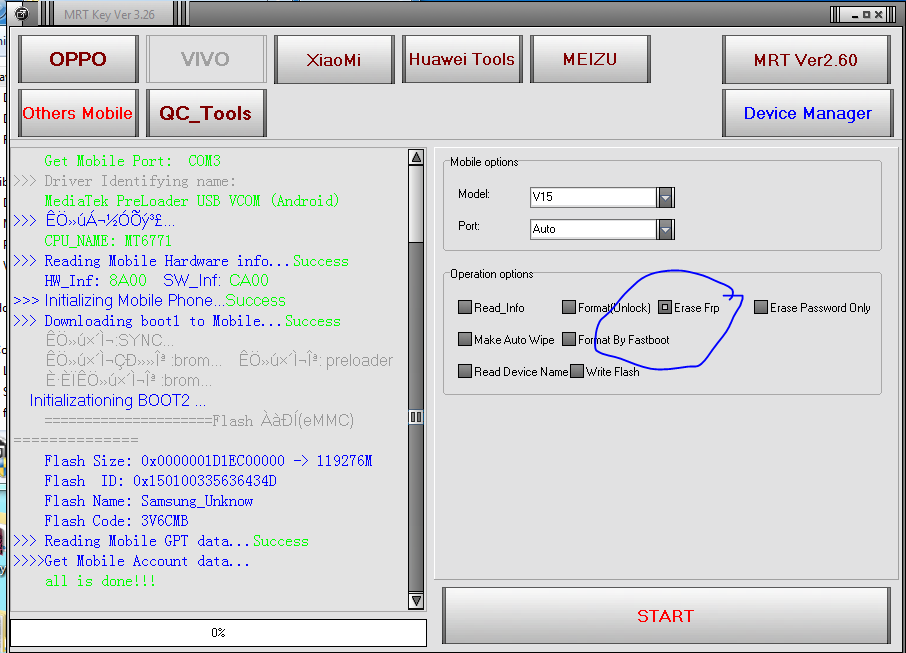Image resolution: width=906 pixels, height=653 pixels.
Task: Click 'MediaTek PreLoader USB VCOM' log line
Action: click(x=191, y=201)
